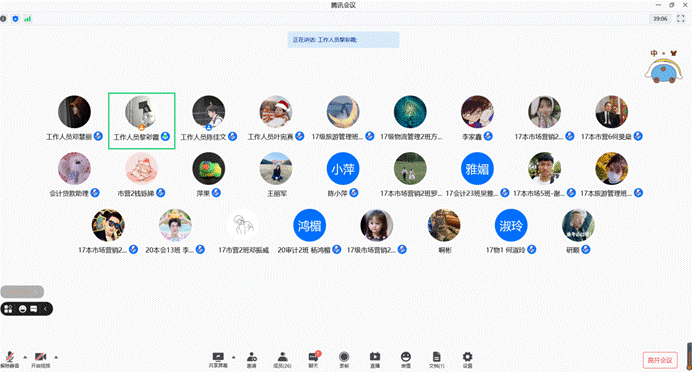Select 工作人员陈佳文 avatar
Screen dimensions: 692x372
[209, 112]
